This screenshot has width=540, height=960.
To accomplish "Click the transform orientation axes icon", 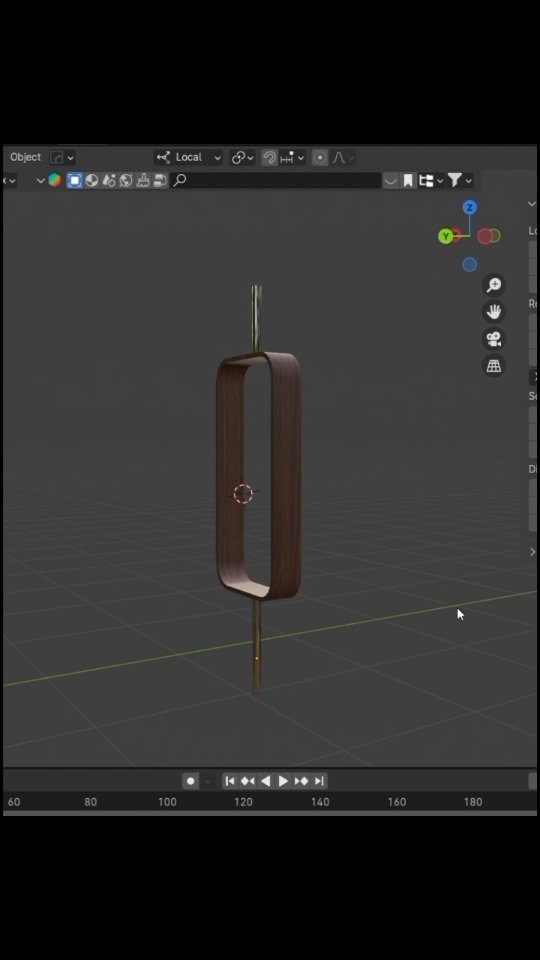I will pyautogui.click(x=163, y=157).
